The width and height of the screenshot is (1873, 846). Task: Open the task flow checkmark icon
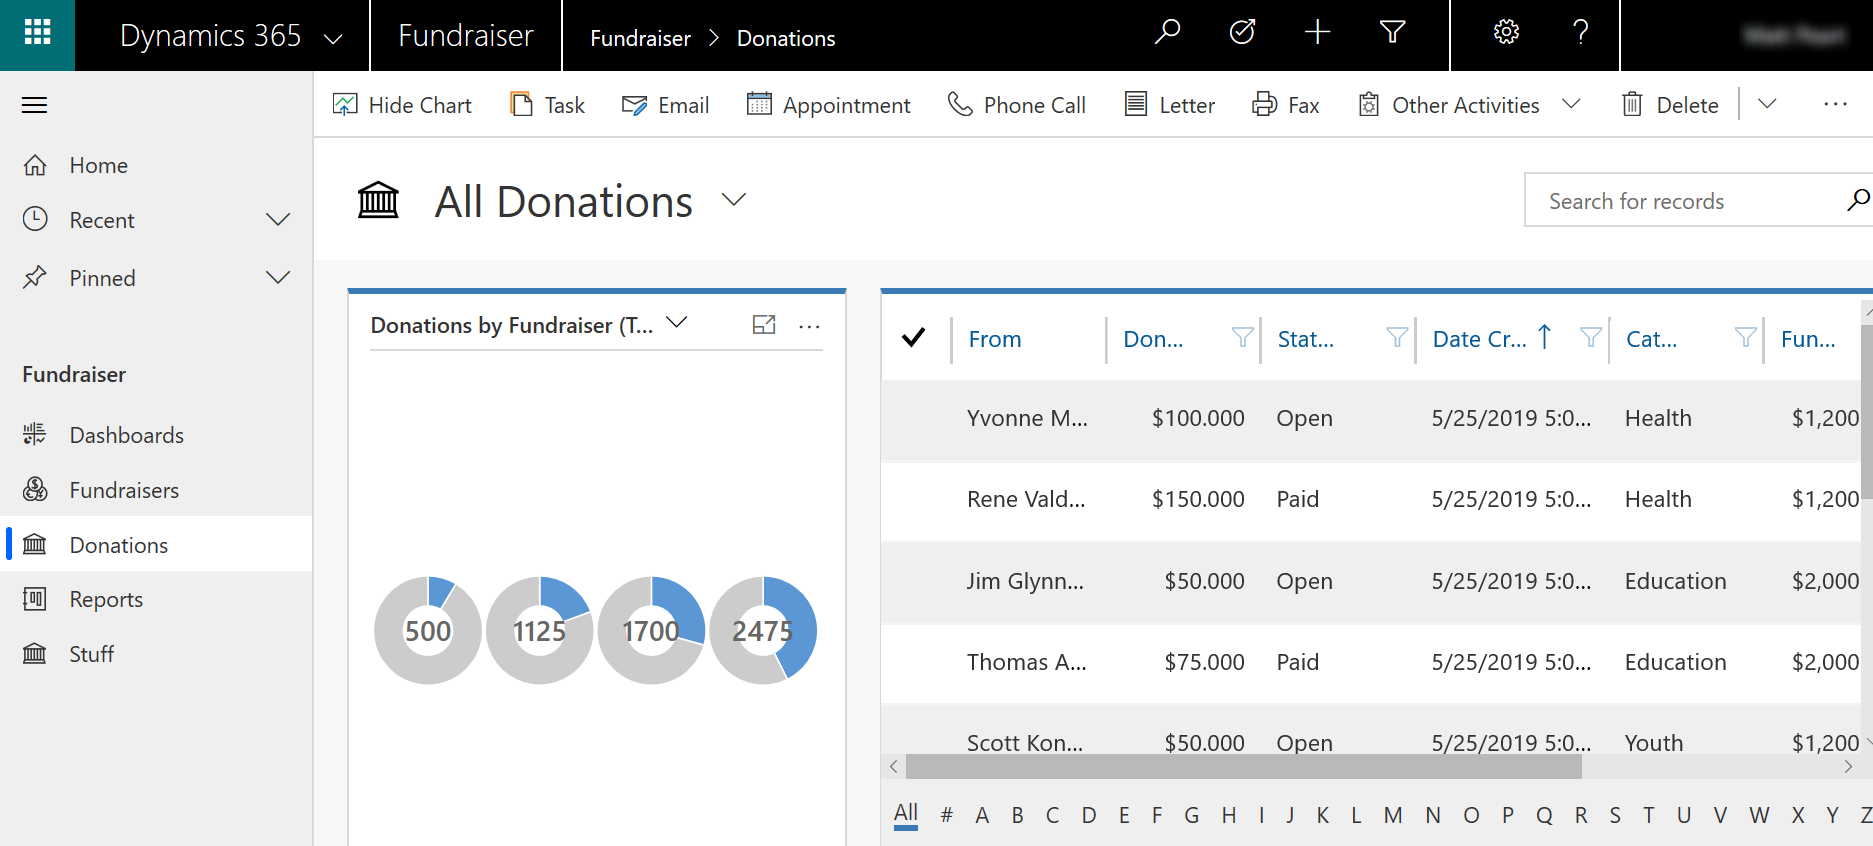point(1242,33)
